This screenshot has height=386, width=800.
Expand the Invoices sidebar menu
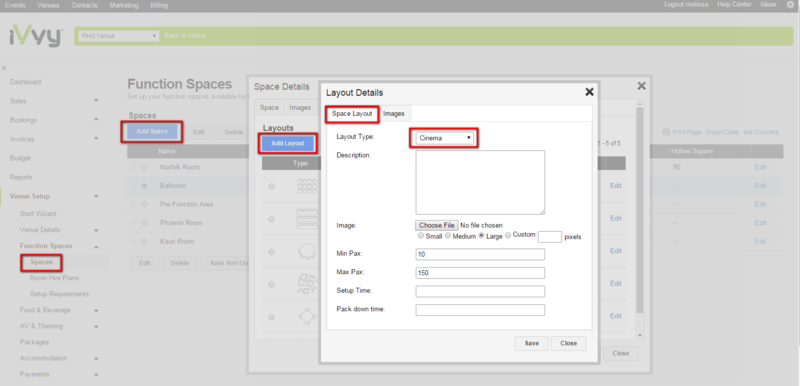pyautogui.click(x=96, y=139)
